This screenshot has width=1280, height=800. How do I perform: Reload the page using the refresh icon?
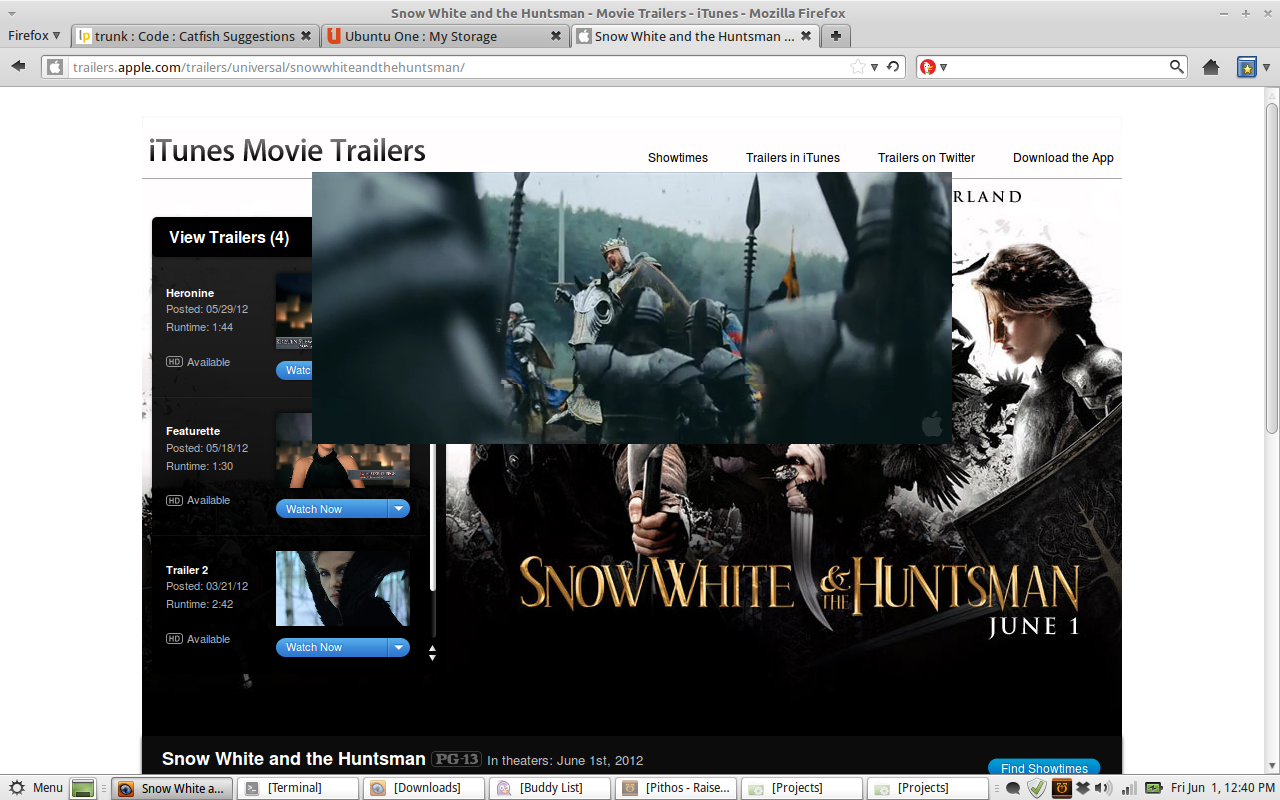[x=893, y=67]
